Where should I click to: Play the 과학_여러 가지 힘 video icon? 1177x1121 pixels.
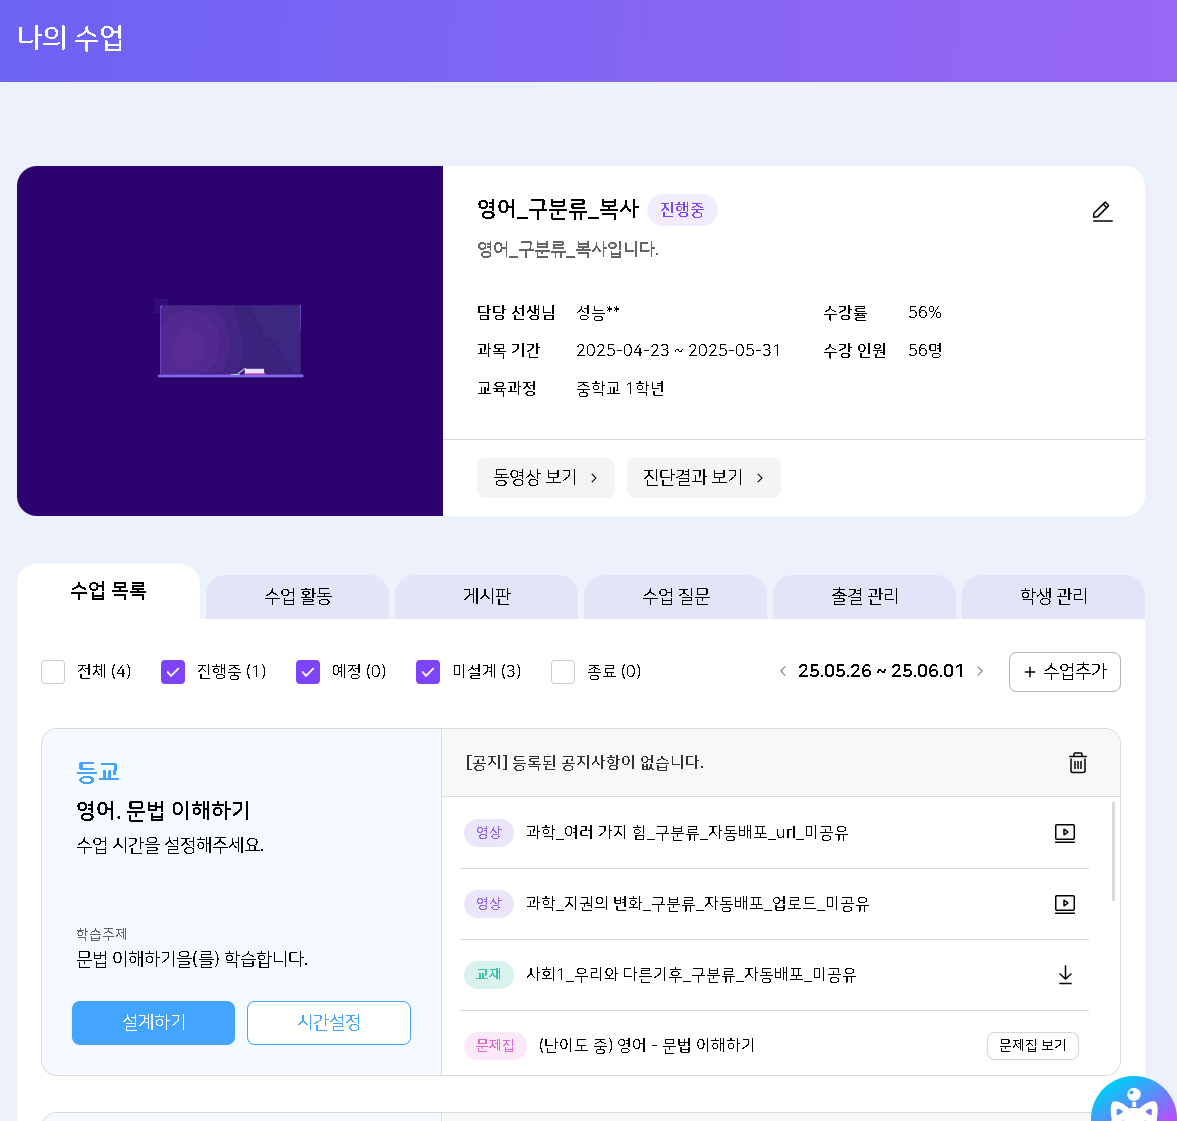coord(1065,833)
